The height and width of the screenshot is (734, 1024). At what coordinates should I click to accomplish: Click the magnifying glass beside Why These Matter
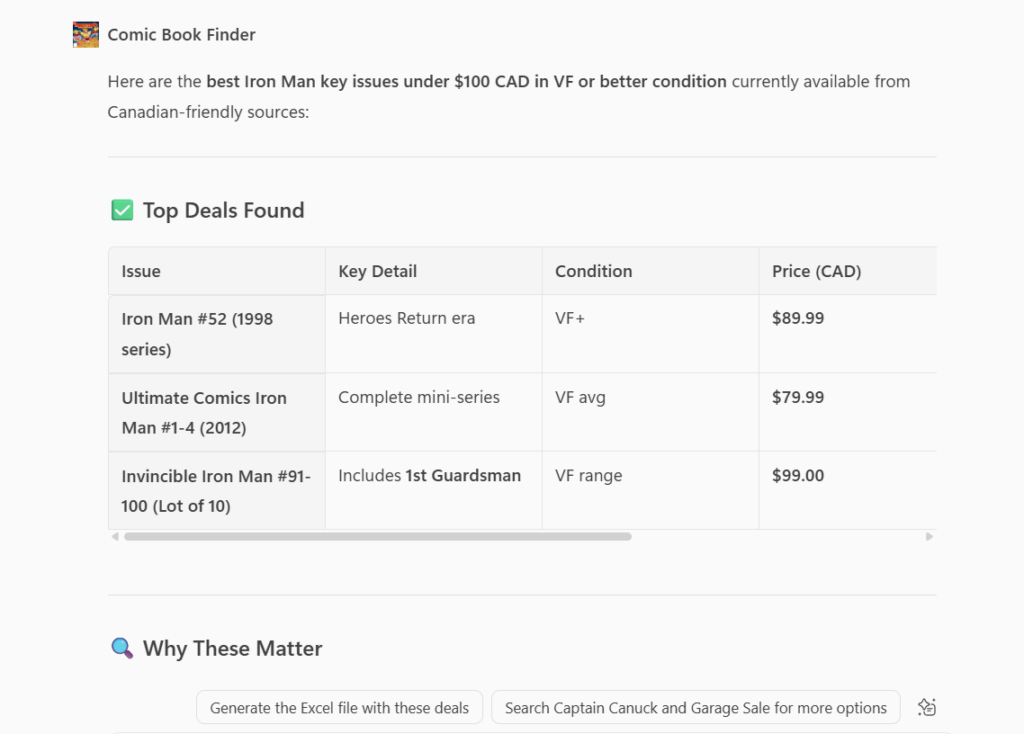click(x=122, y=648)
